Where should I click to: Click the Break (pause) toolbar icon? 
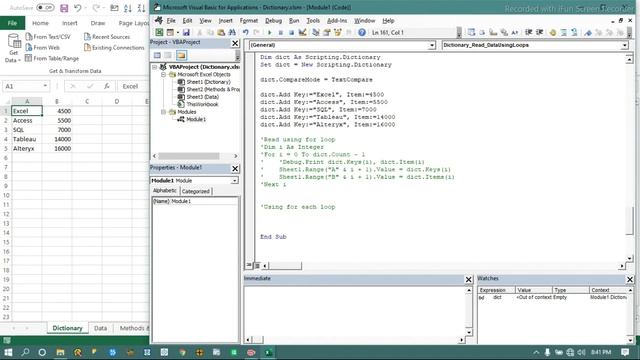pyautogui.click(x=280, y=33)
